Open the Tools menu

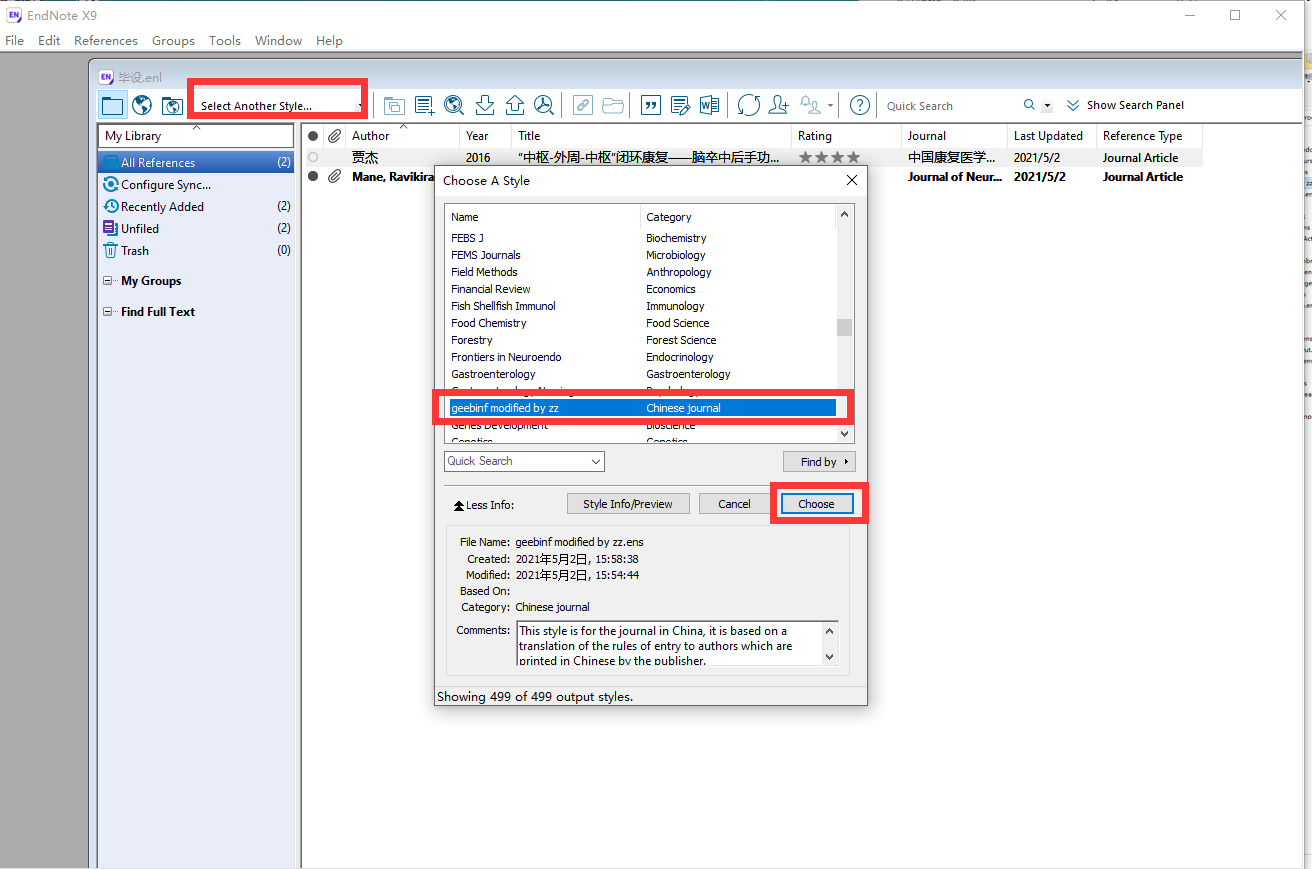coord(225,41)
